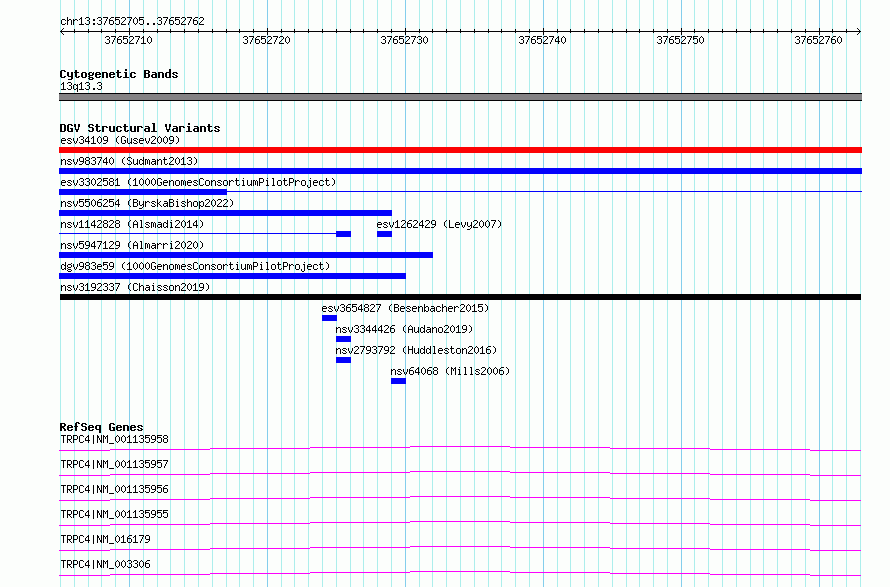
Task: Click the nsv5947129 blue variant bar
Action: [246, 255]
